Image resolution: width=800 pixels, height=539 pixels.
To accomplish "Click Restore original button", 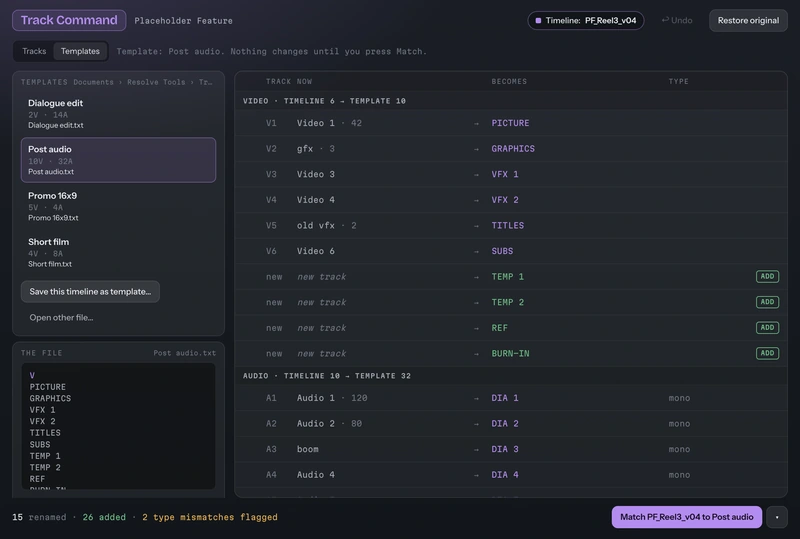I will click(748, 20).
